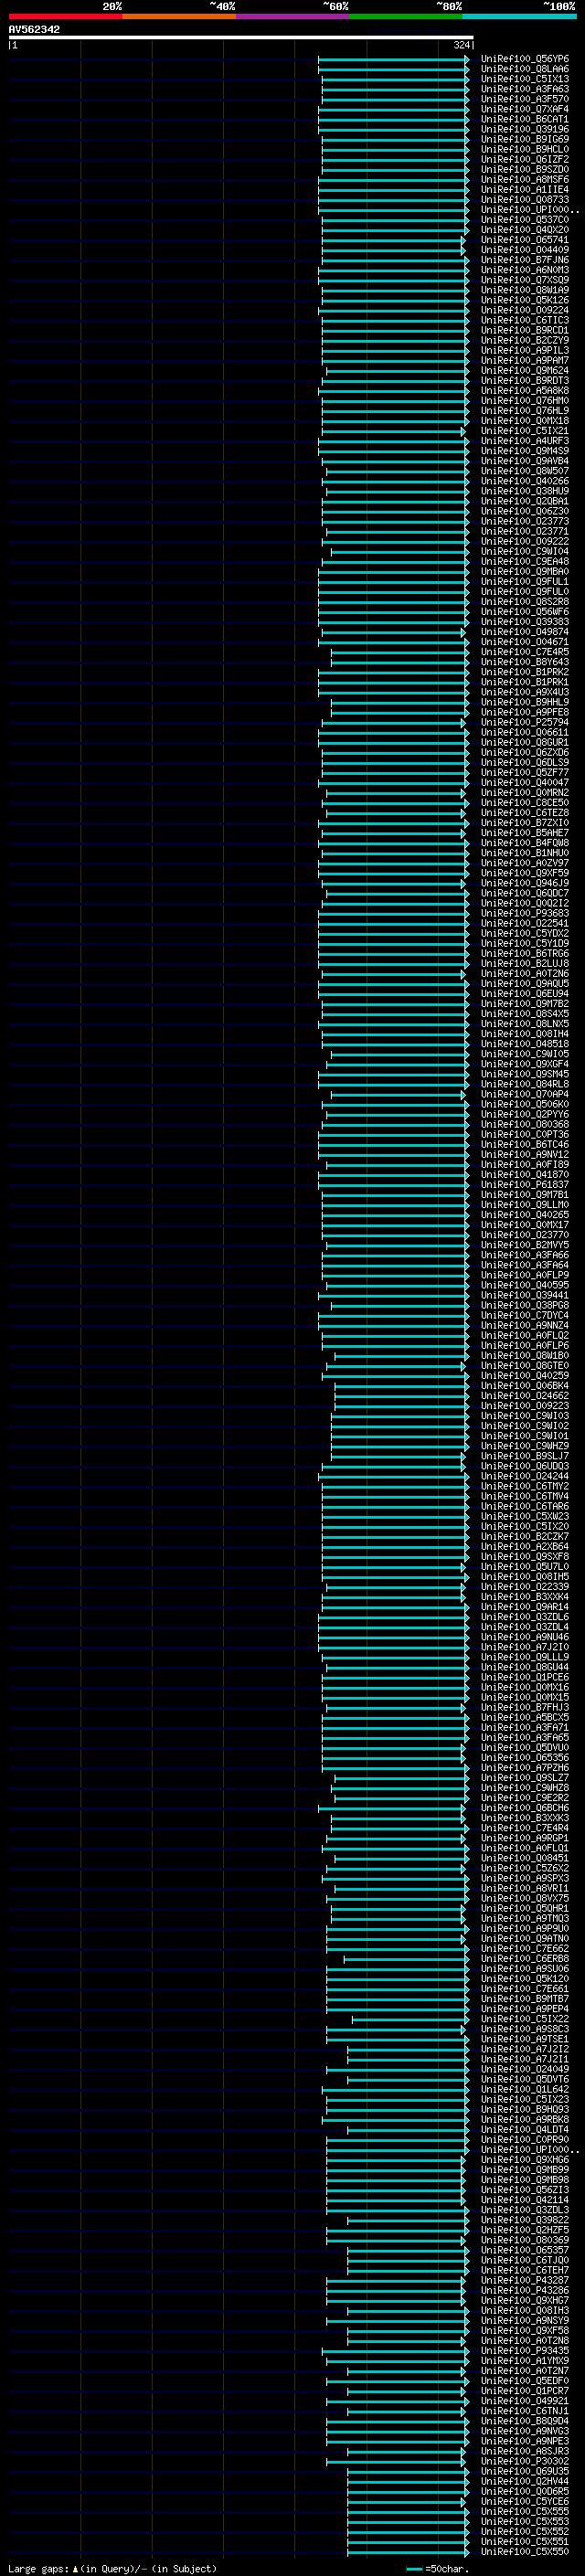Viewport: 585px width, 2576px height.
Task: Select the UniRef100_Q8GTE0 entry
Action: (x=525, y=1365)
